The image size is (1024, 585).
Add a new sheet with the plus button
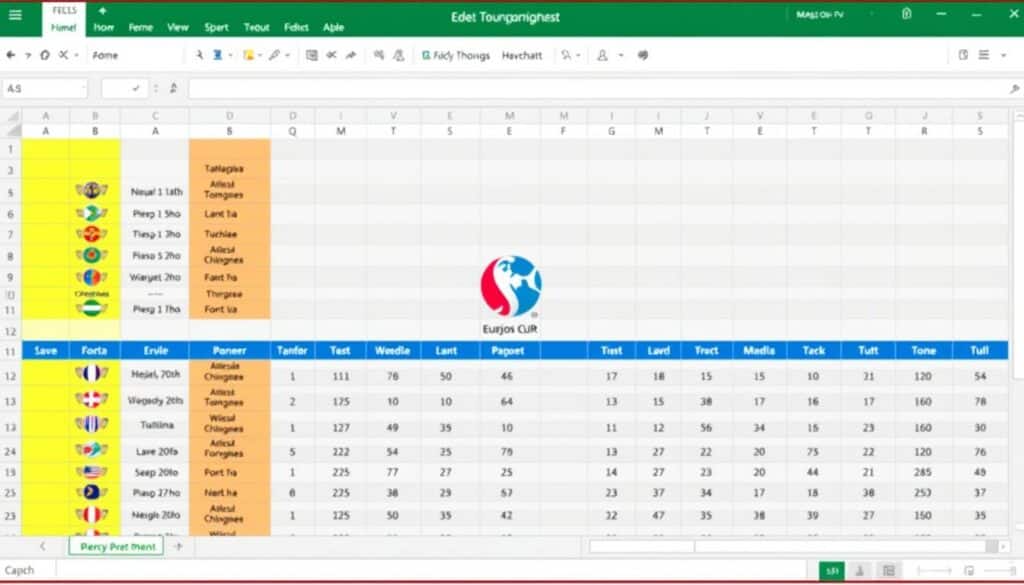pos(178,546)
